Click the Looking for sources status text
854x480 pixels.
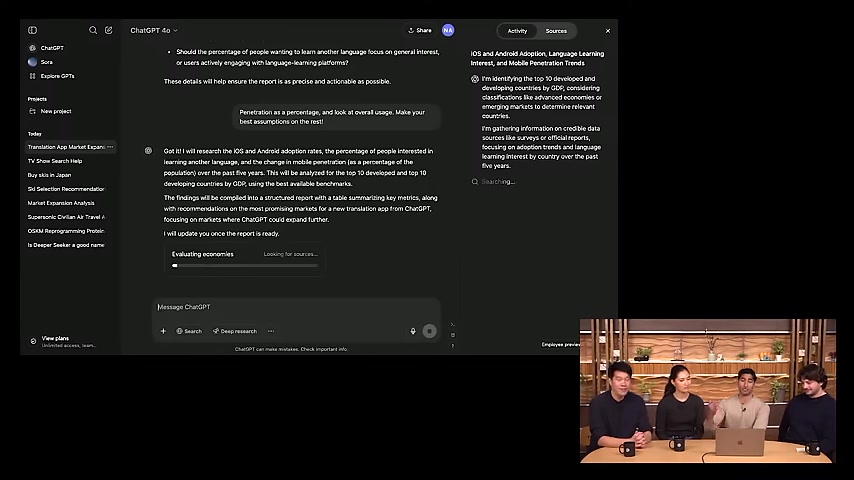click(x=291, y=254)
